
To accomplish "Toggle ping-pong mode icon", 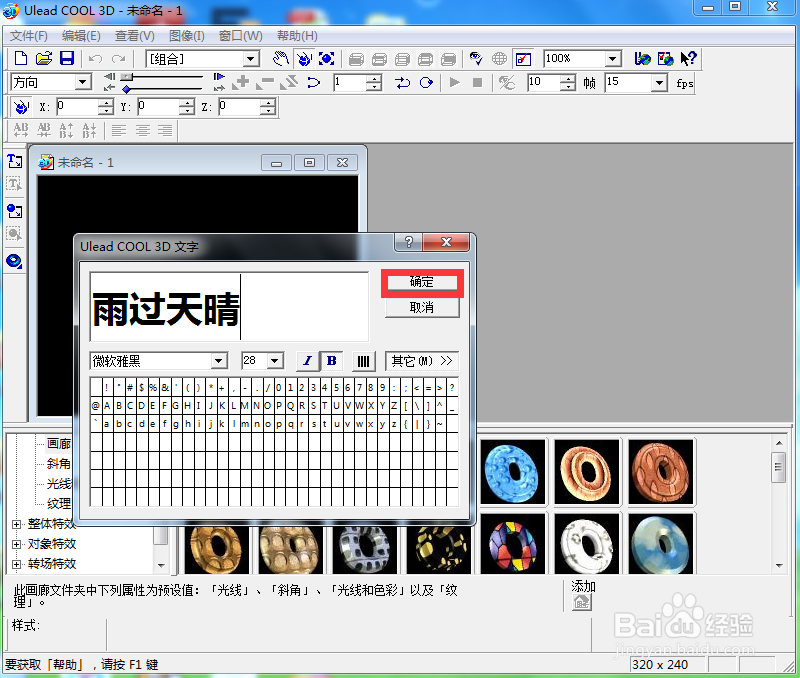I will 403,83.
